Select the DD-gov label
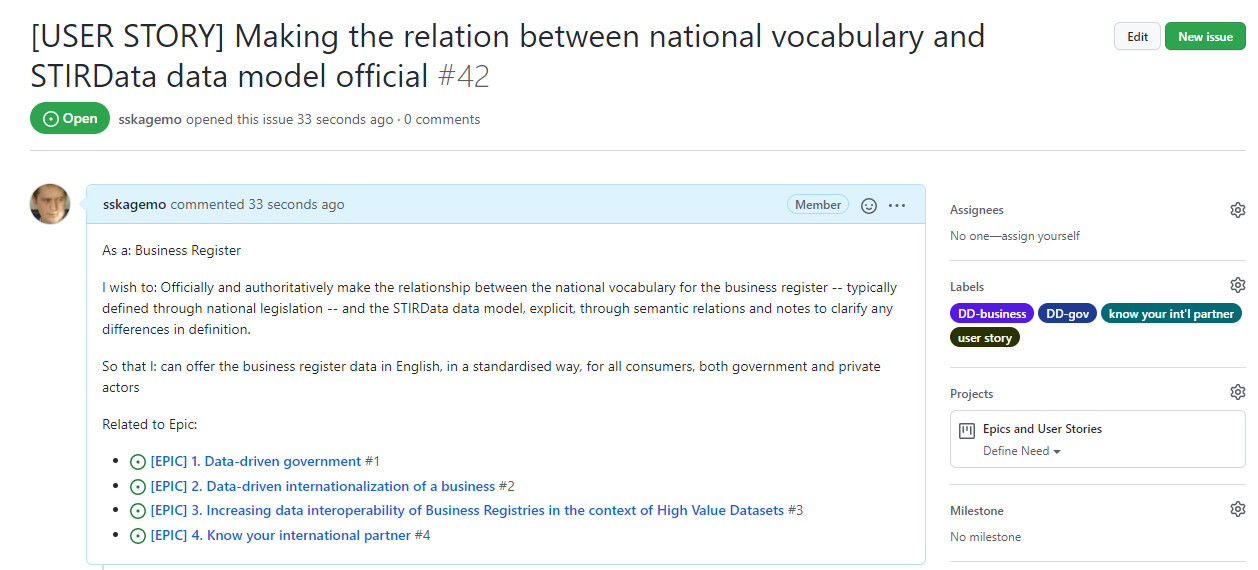 [x=1067, y=313]
